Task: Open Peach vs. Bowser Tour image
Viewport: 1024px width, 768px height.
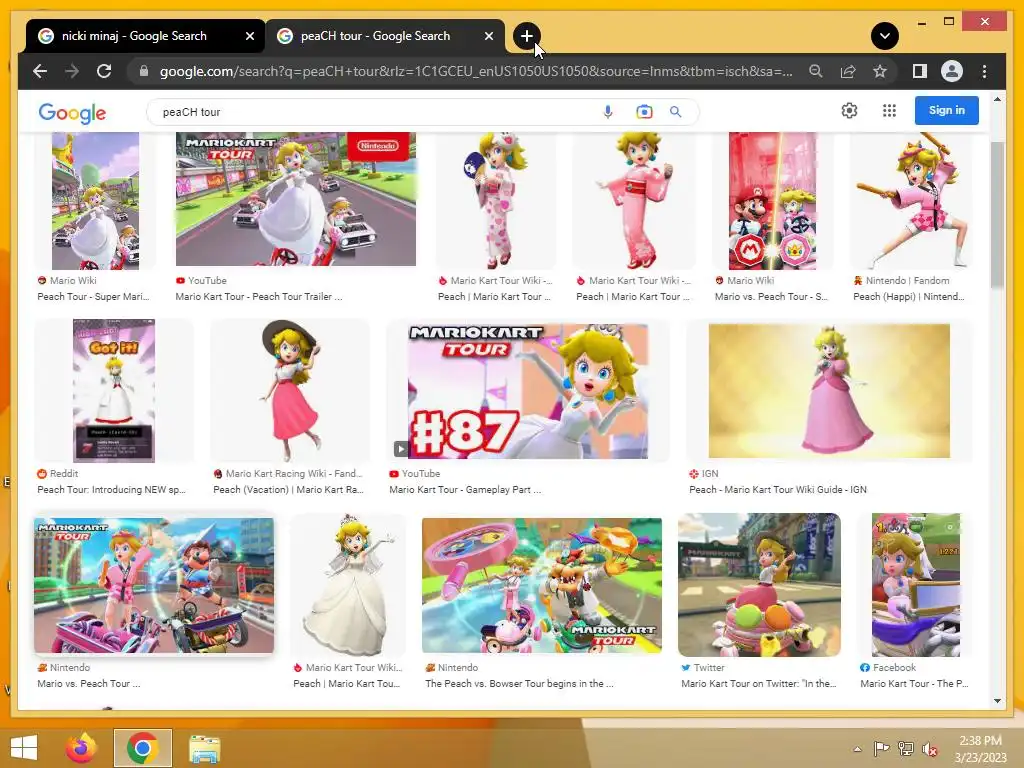Action: pyautogui.click(x=541, y=585)
